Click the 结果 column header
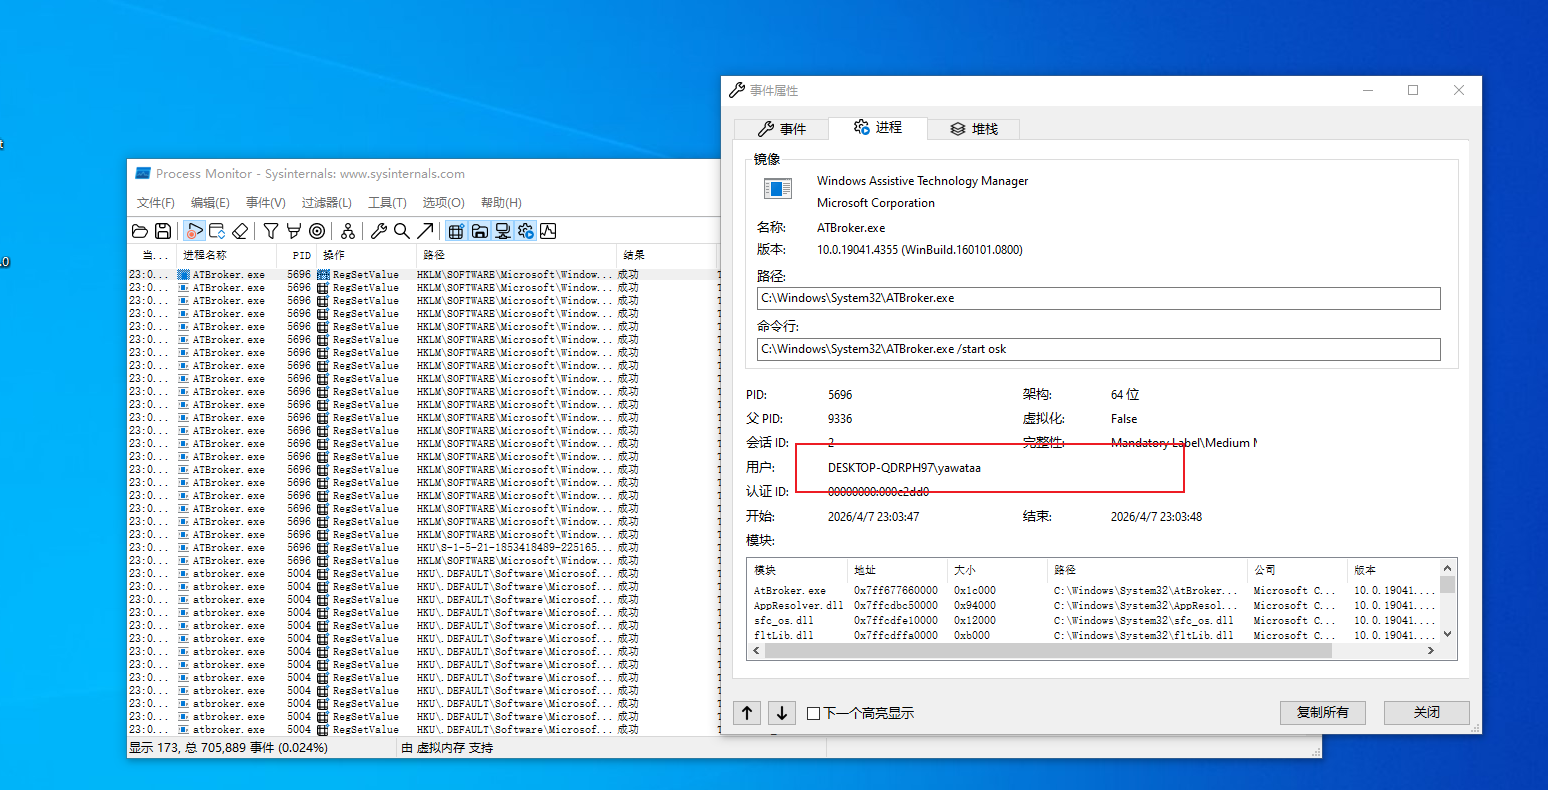Viewport: 1548px width, 790px height. click(666, 255)
